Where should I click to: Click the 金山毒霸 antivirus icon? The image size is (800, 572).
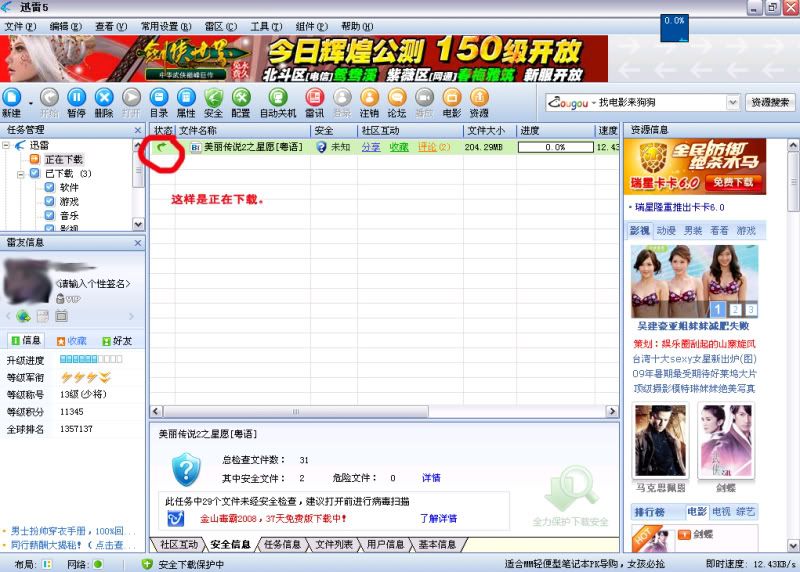(x=176, y=518)
